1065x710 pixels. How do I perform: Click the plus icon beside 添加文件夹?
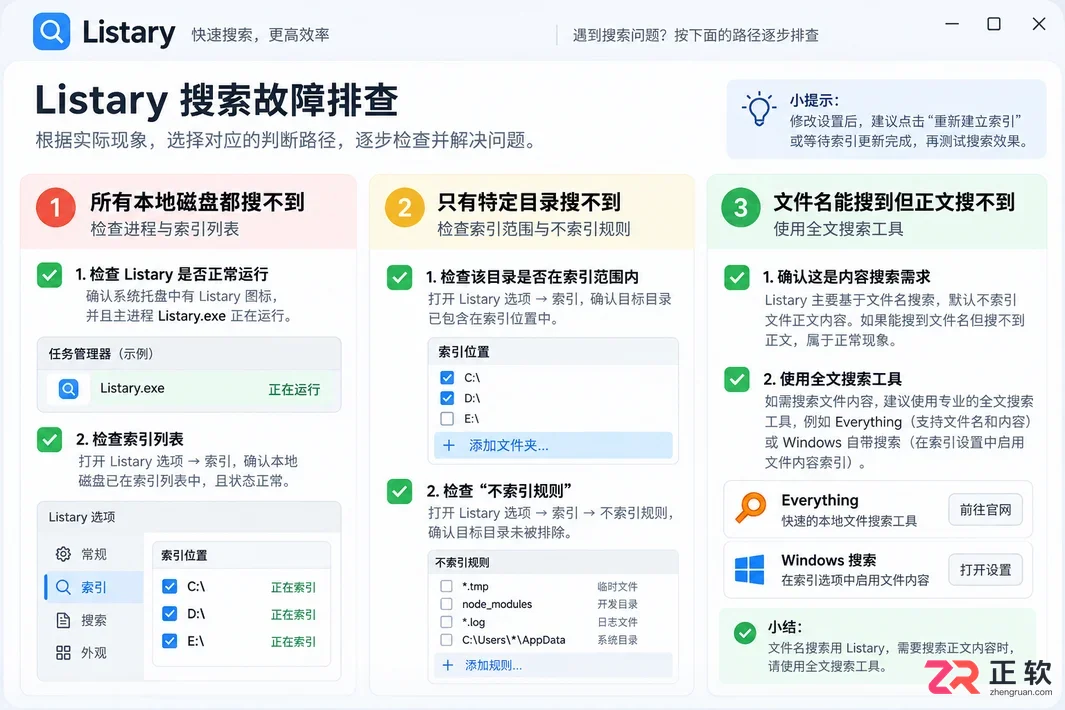tap(448, 446)
